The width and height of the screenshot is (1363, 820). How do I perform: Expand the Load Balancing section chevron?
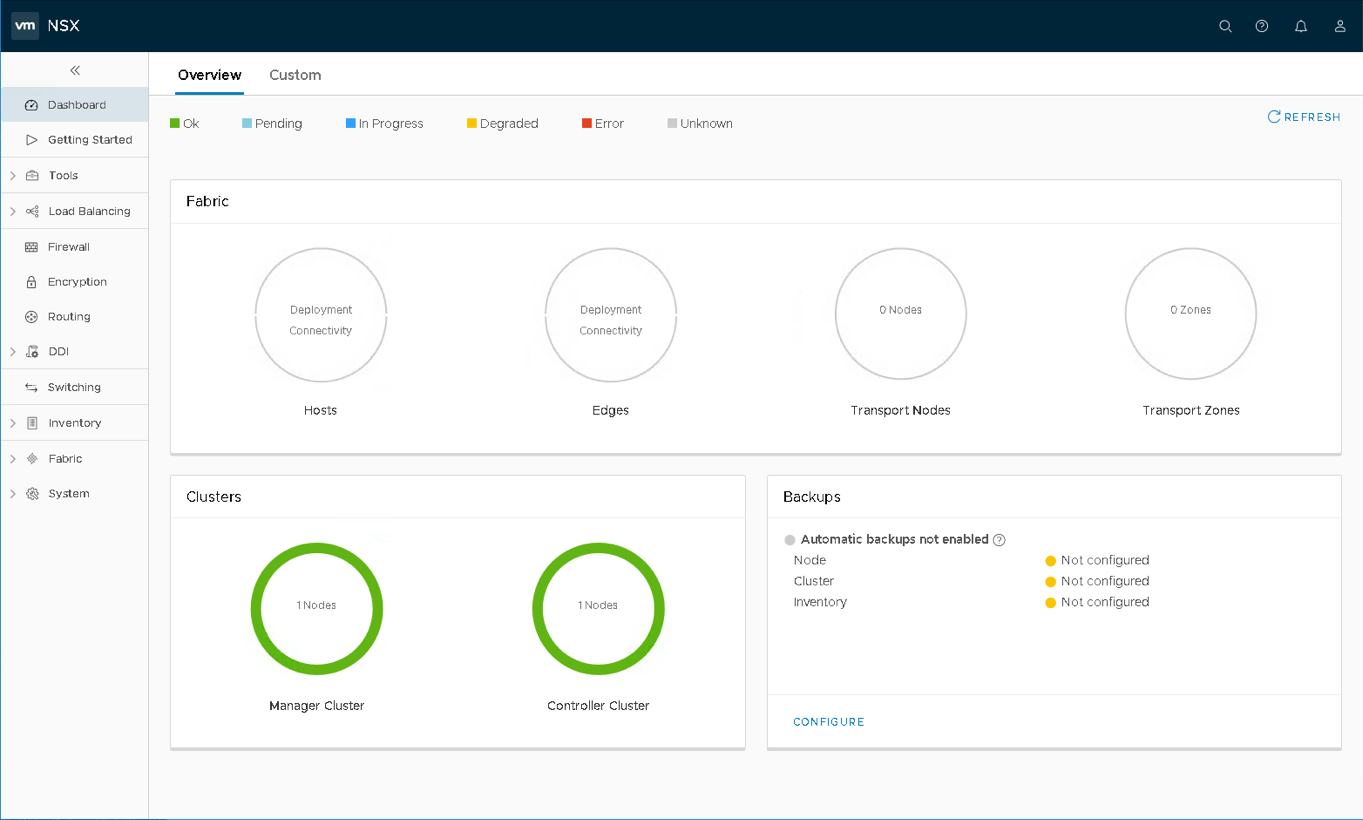13,212
